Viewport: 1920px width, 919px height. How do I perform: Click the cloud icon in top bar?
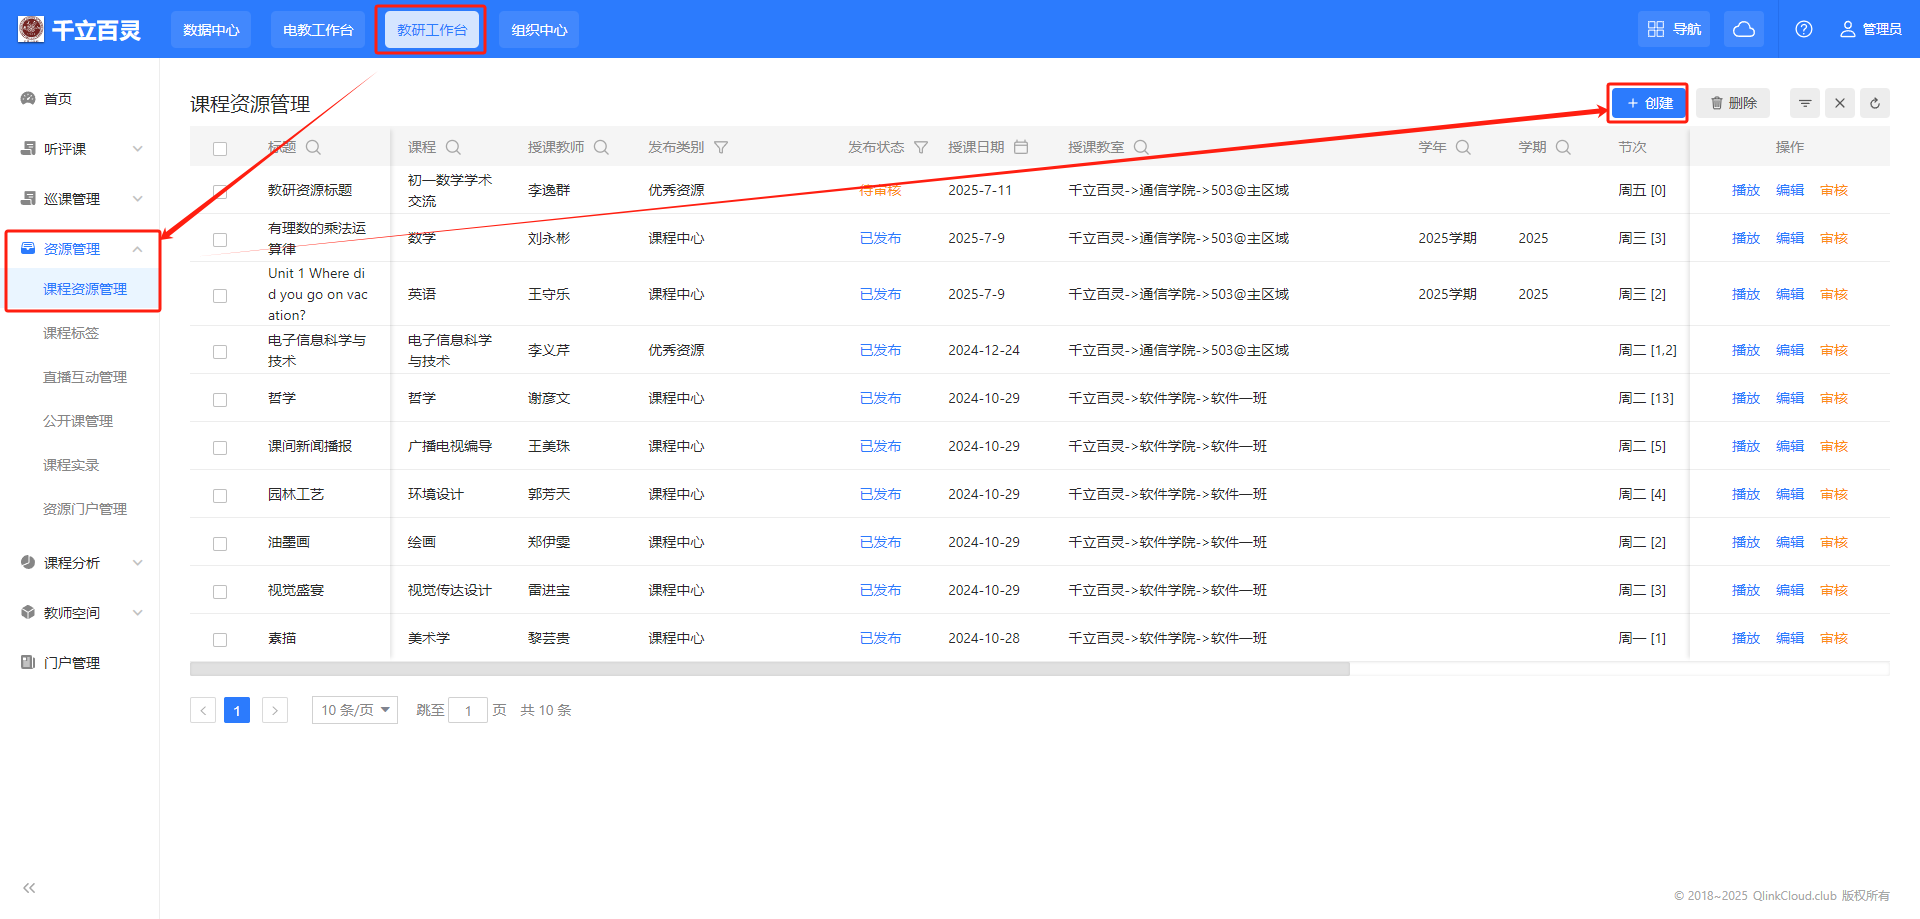1744,29
